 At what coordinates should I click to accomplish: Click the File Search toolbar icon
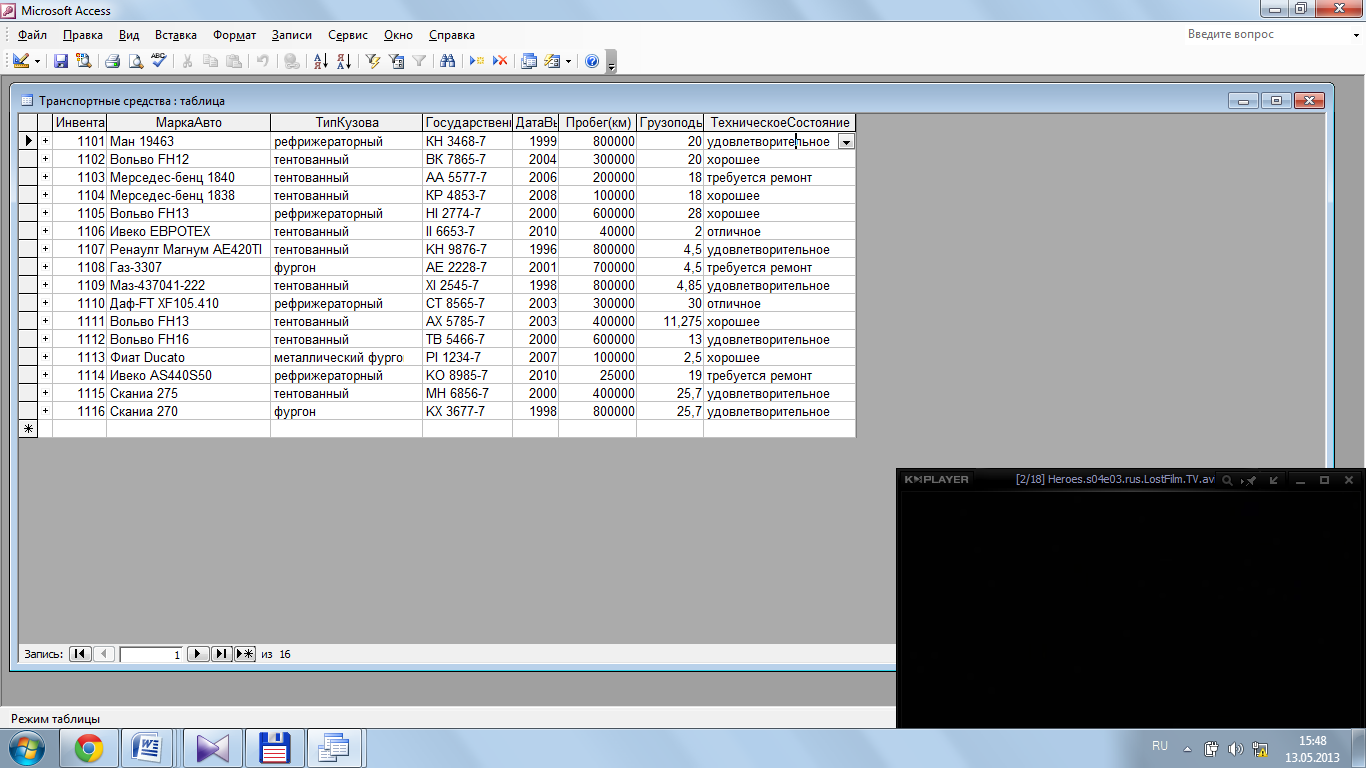(x=83, y=61)
